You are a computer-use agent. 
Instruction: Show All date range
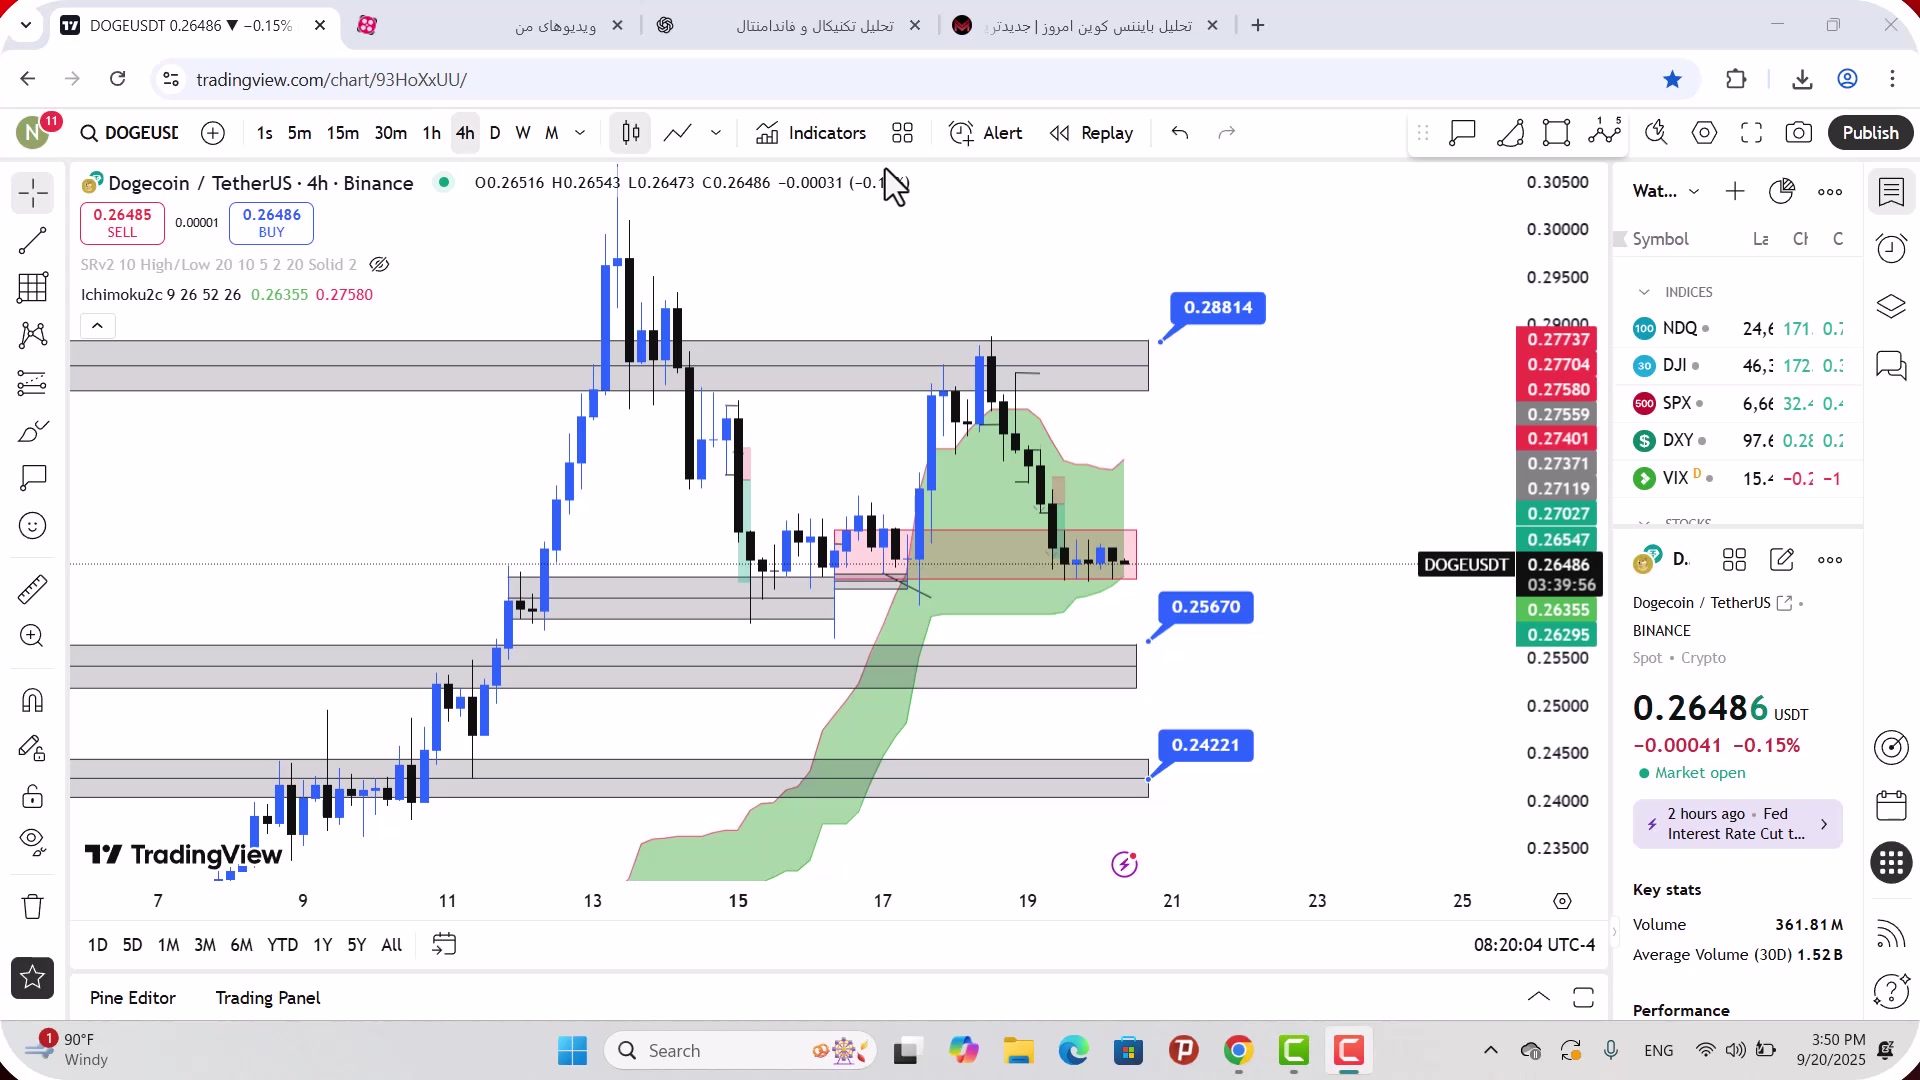coord(392,945)
